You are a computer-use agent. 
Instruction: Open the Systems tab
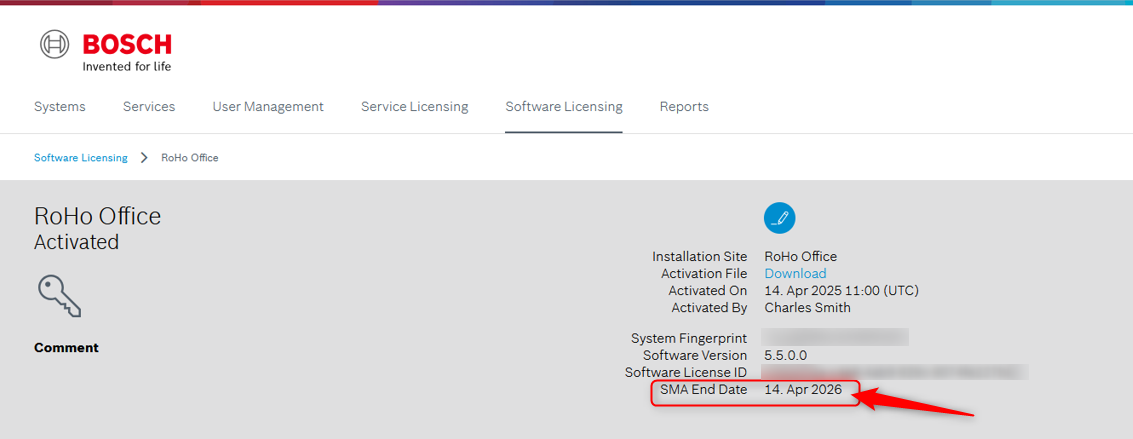pos(60,107)
